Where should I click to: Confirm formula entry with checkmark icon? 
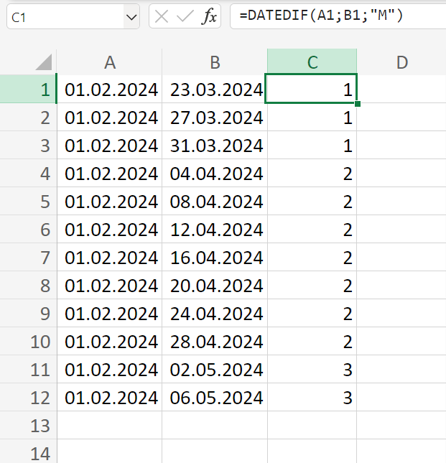(x=185, y=16)
